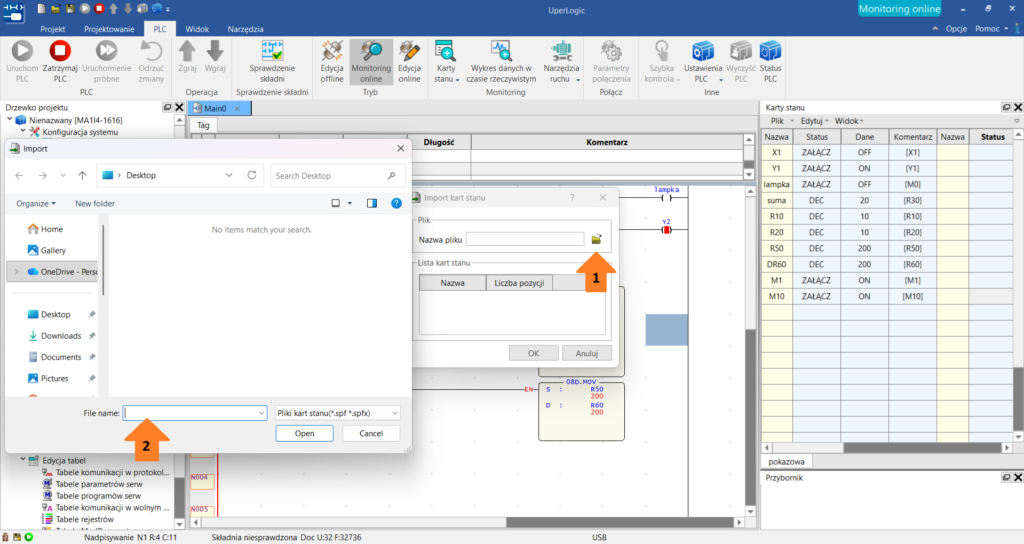Click New folder button
Viewport: 1024px width, 544px height.
coord(95,204)
